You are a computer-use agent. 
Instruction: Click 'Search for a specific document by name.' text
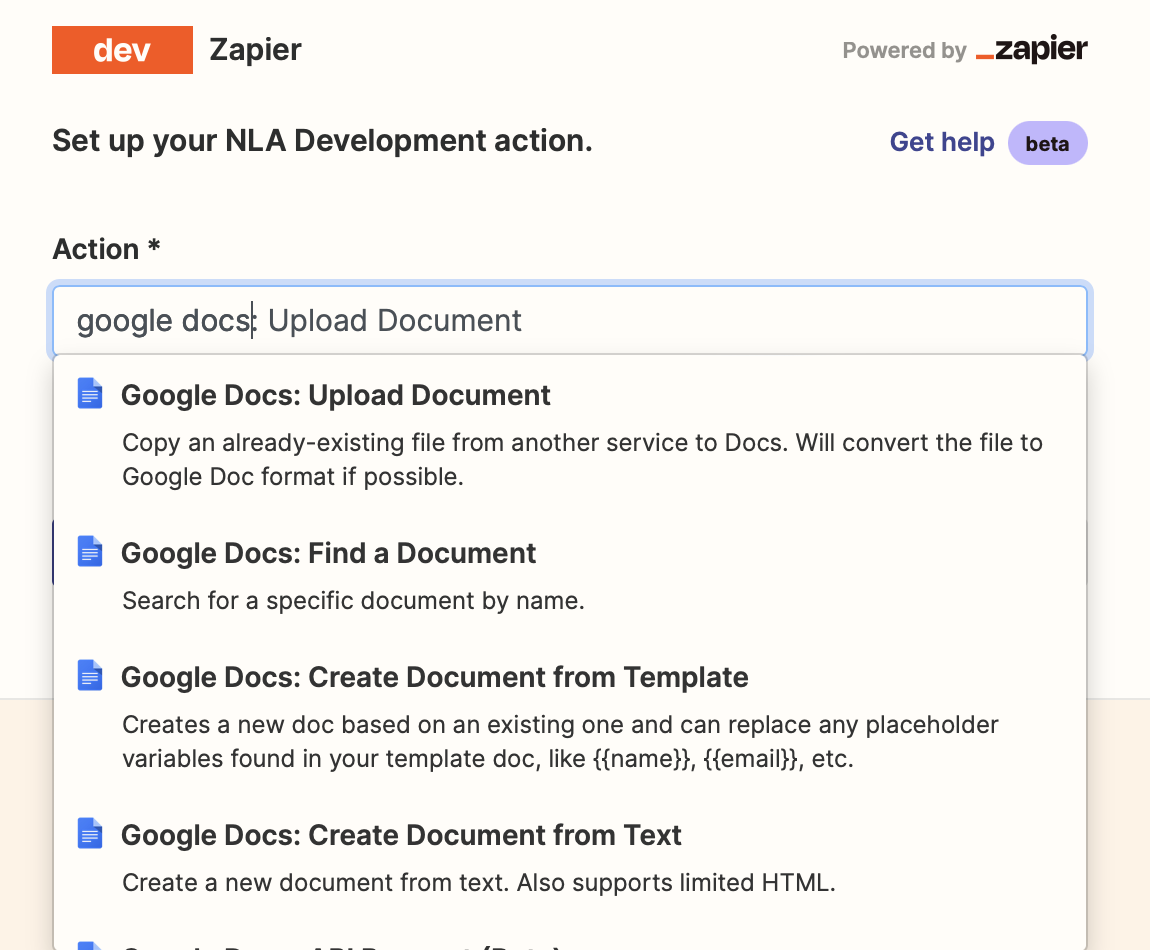pyautogui.click(x=354, y=601)
